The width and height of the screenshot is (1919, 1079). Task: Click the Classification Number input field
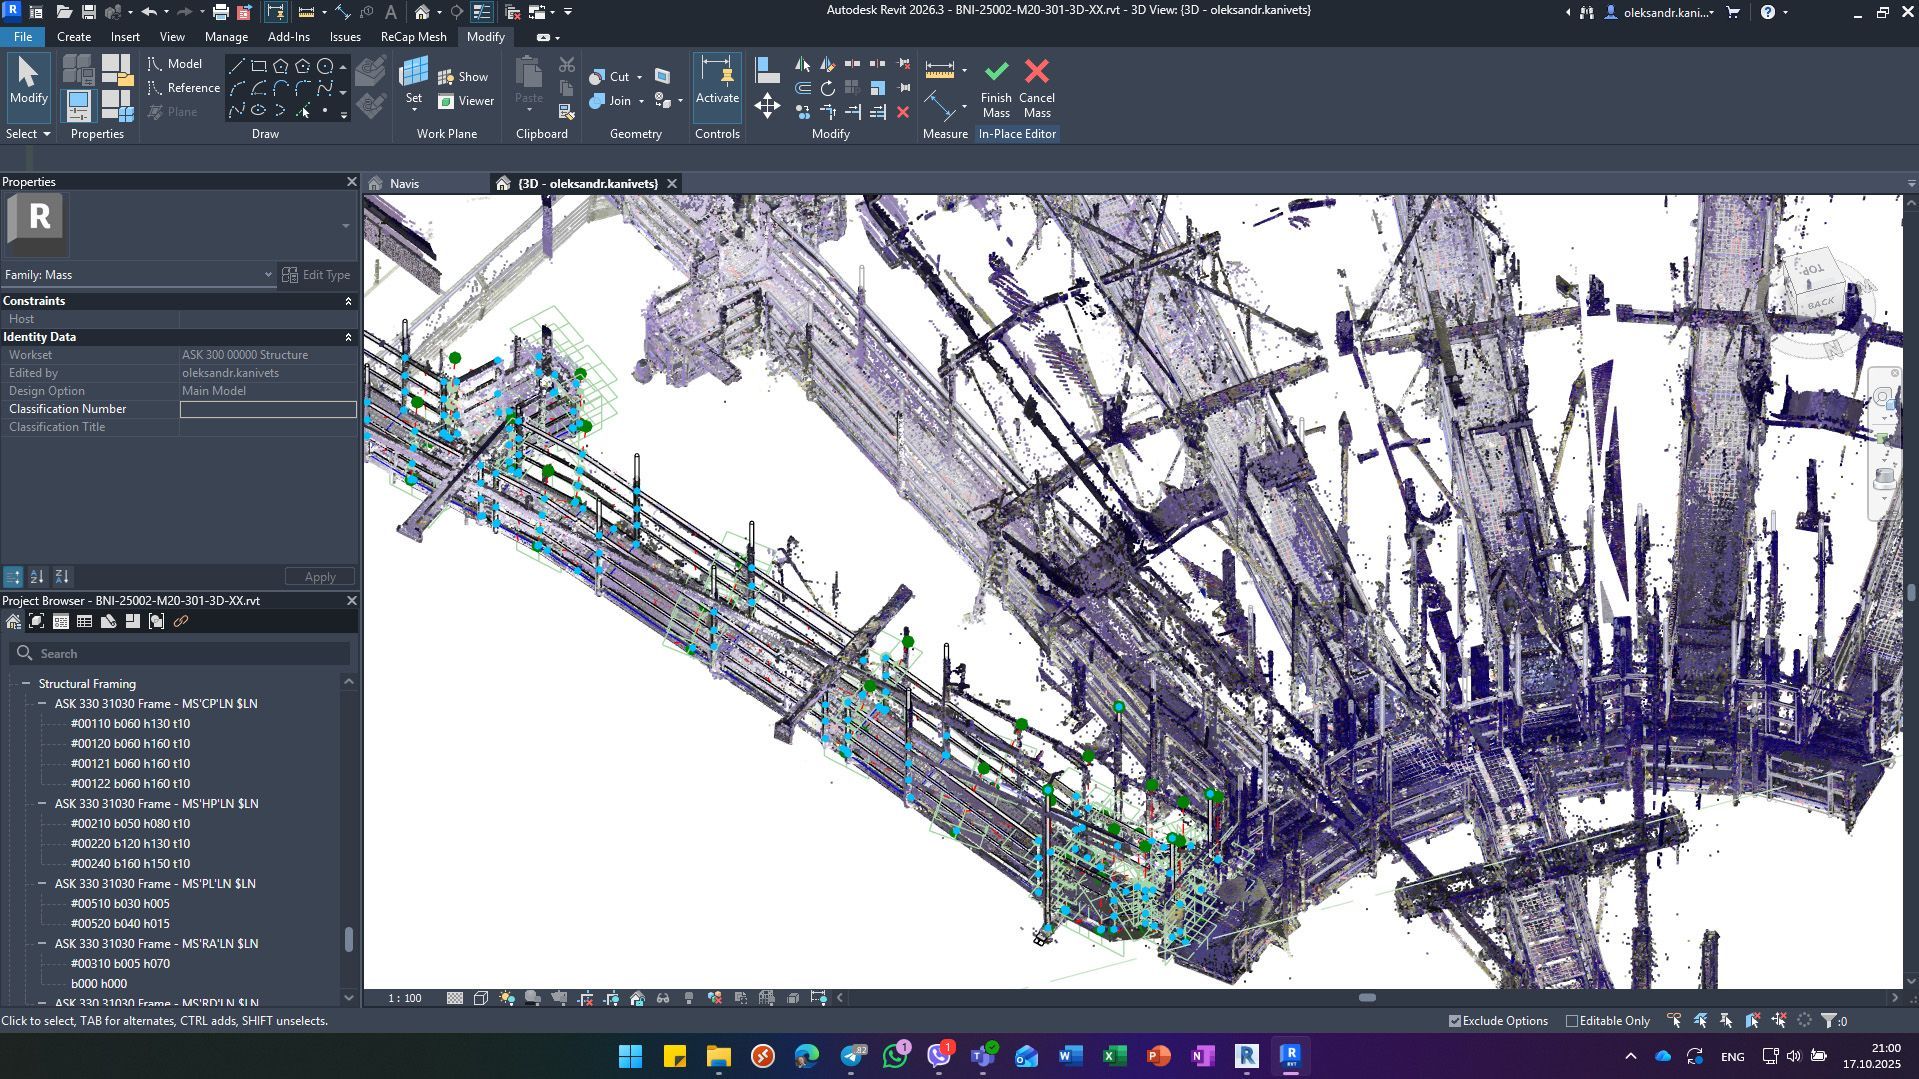(x=268, y=409)
